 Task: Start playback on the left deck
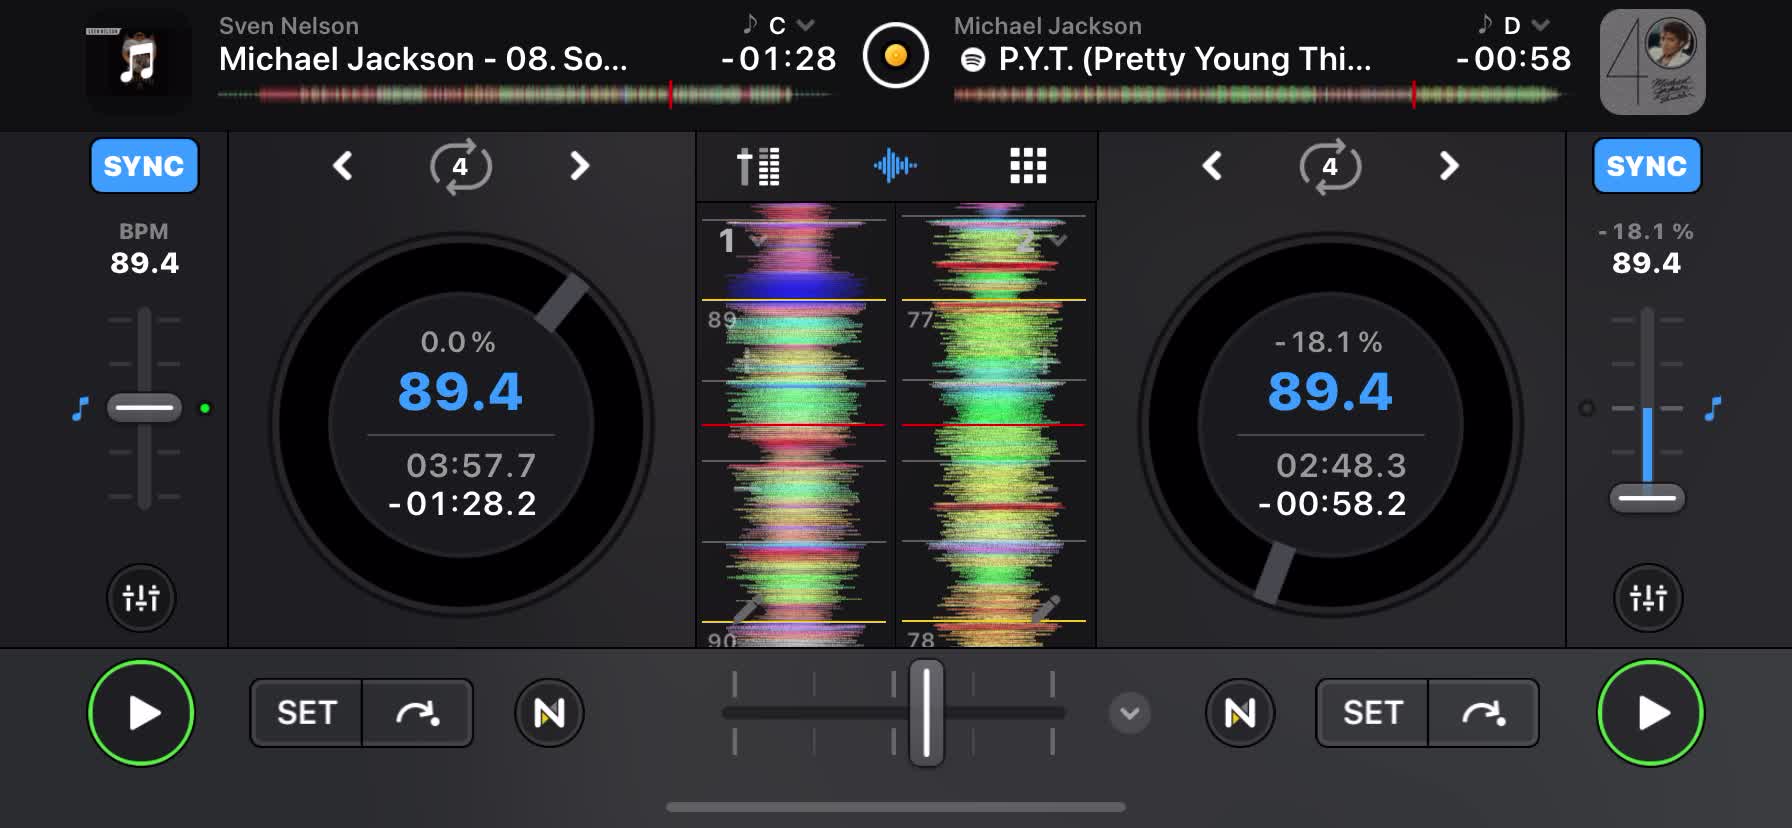pyautogui.click(x=141, y=713)
